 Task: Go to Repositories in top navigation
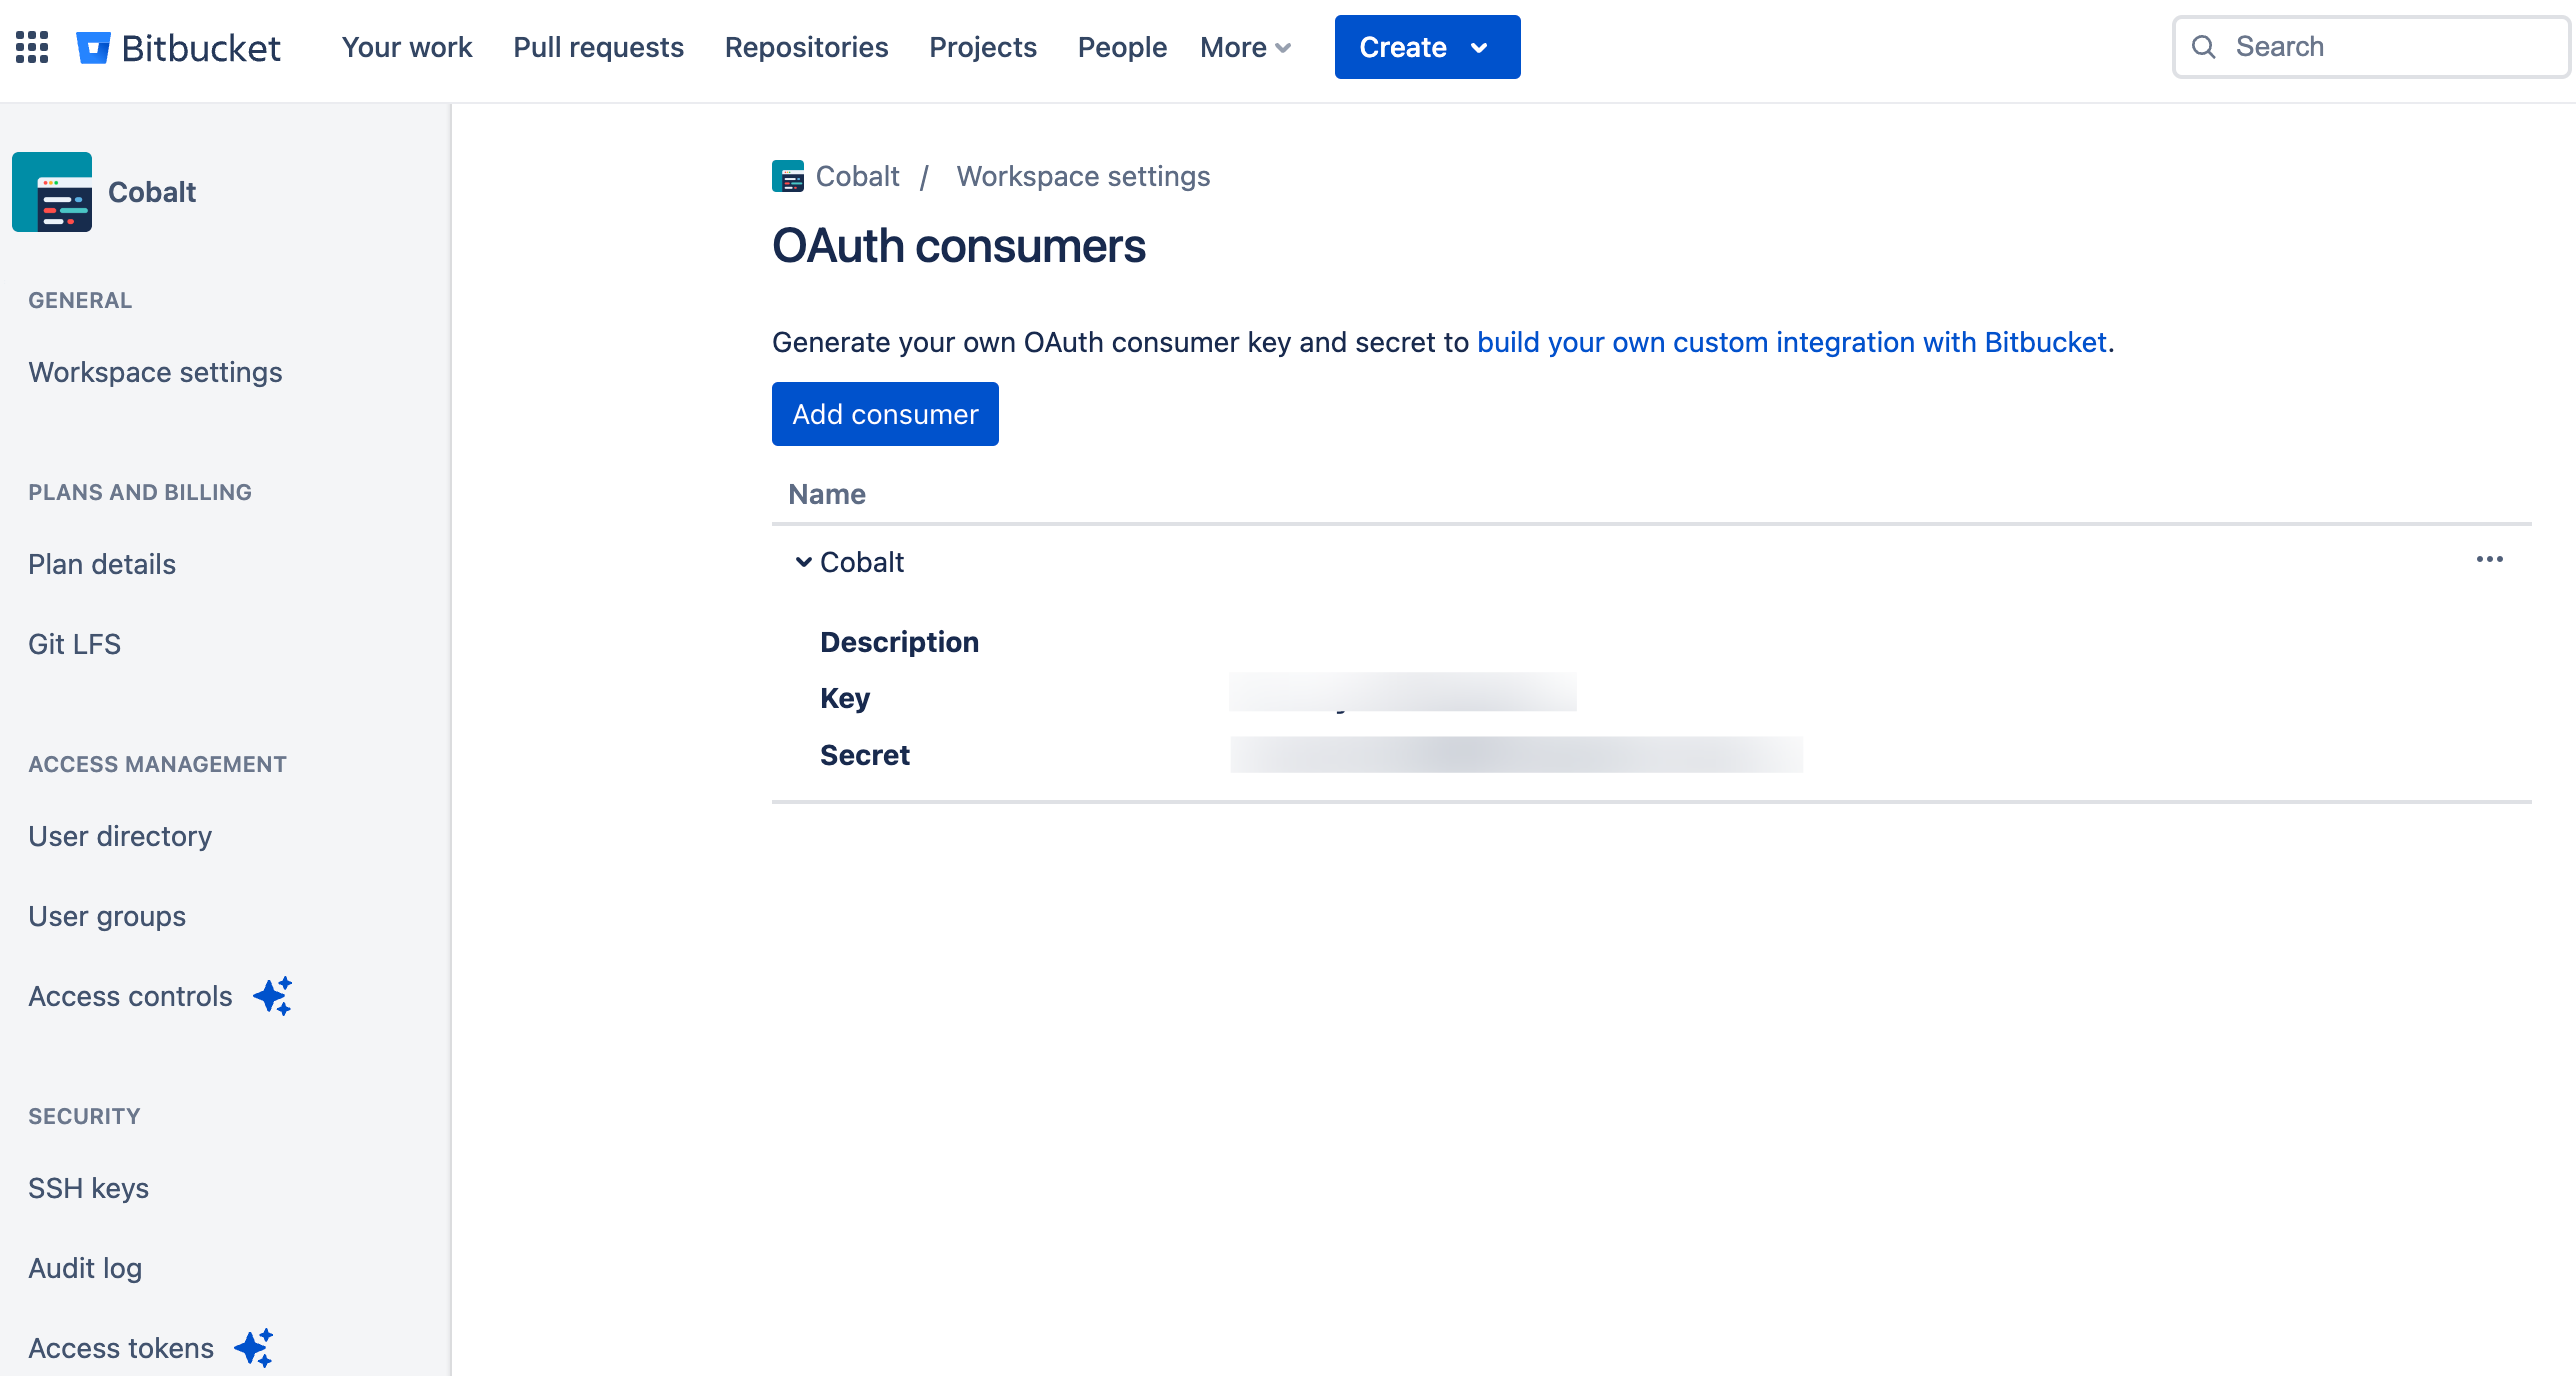point(806,47)
